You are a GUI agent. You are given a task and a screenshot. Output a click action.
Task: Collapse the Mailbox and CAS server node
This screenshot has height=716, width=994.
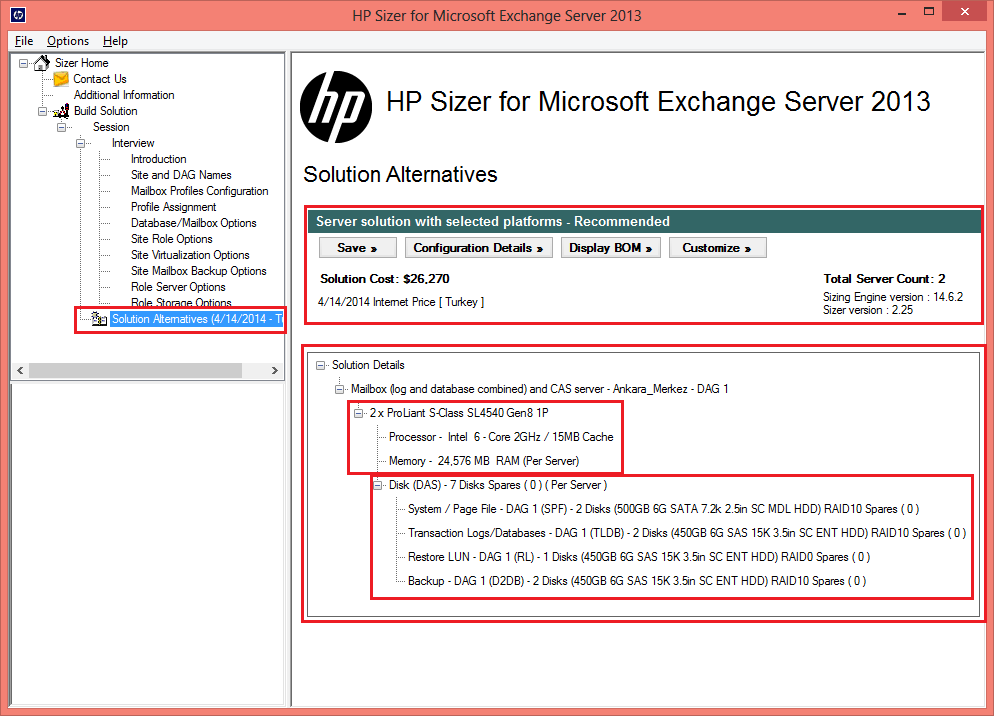click(x=340, y=389)
